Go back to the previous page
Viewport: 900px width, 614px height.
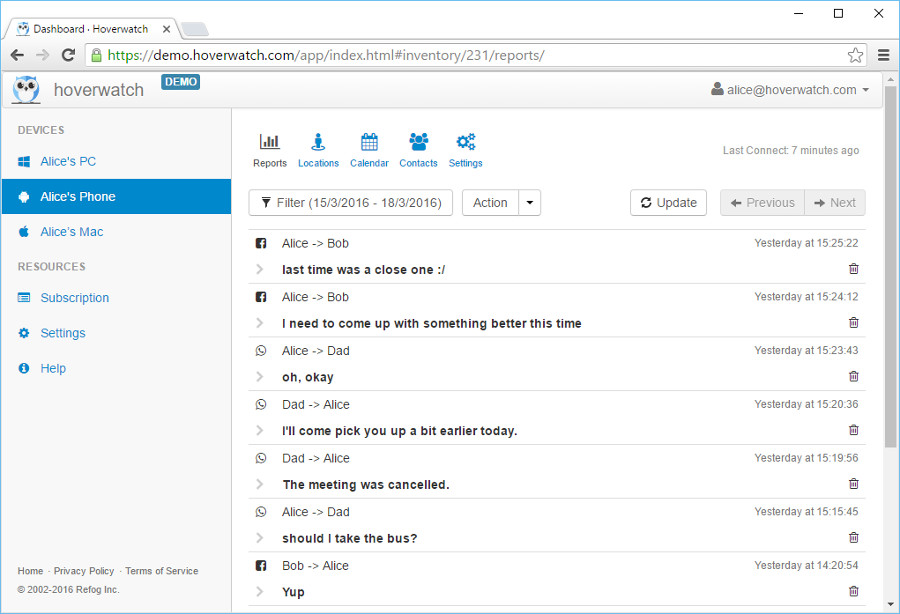pos(17,55)
